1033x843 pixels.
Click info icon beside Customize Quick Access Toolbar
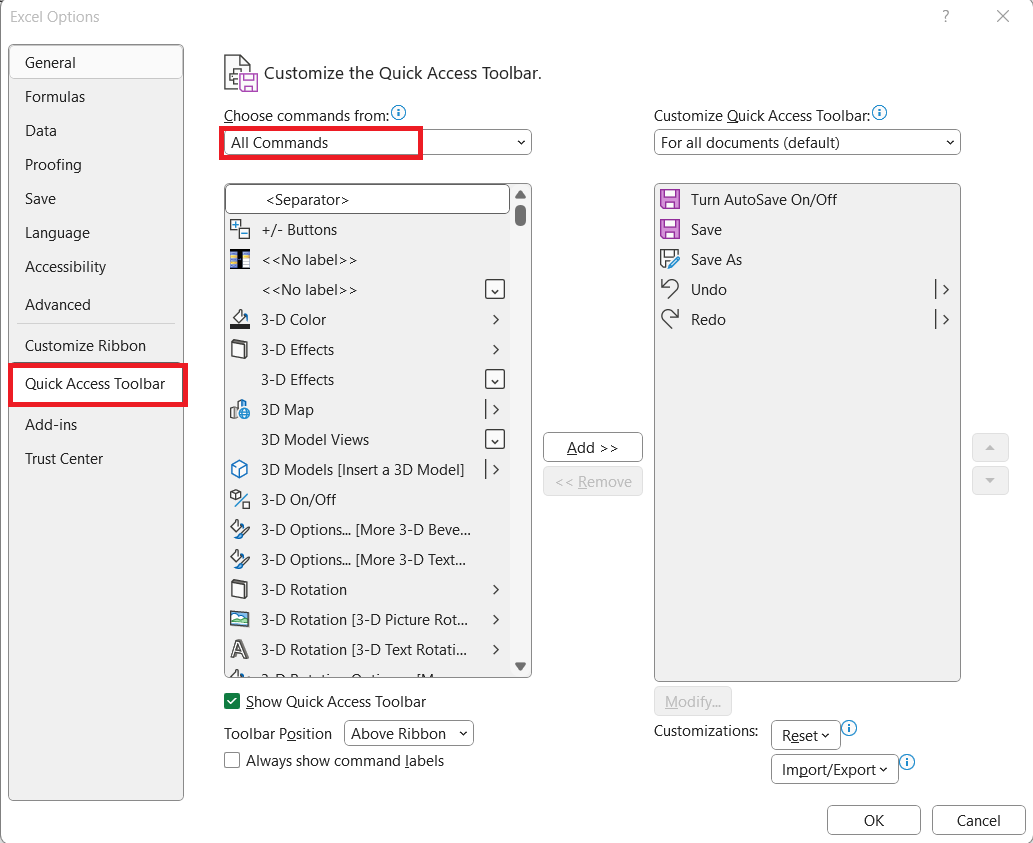(x=879, y=113)
